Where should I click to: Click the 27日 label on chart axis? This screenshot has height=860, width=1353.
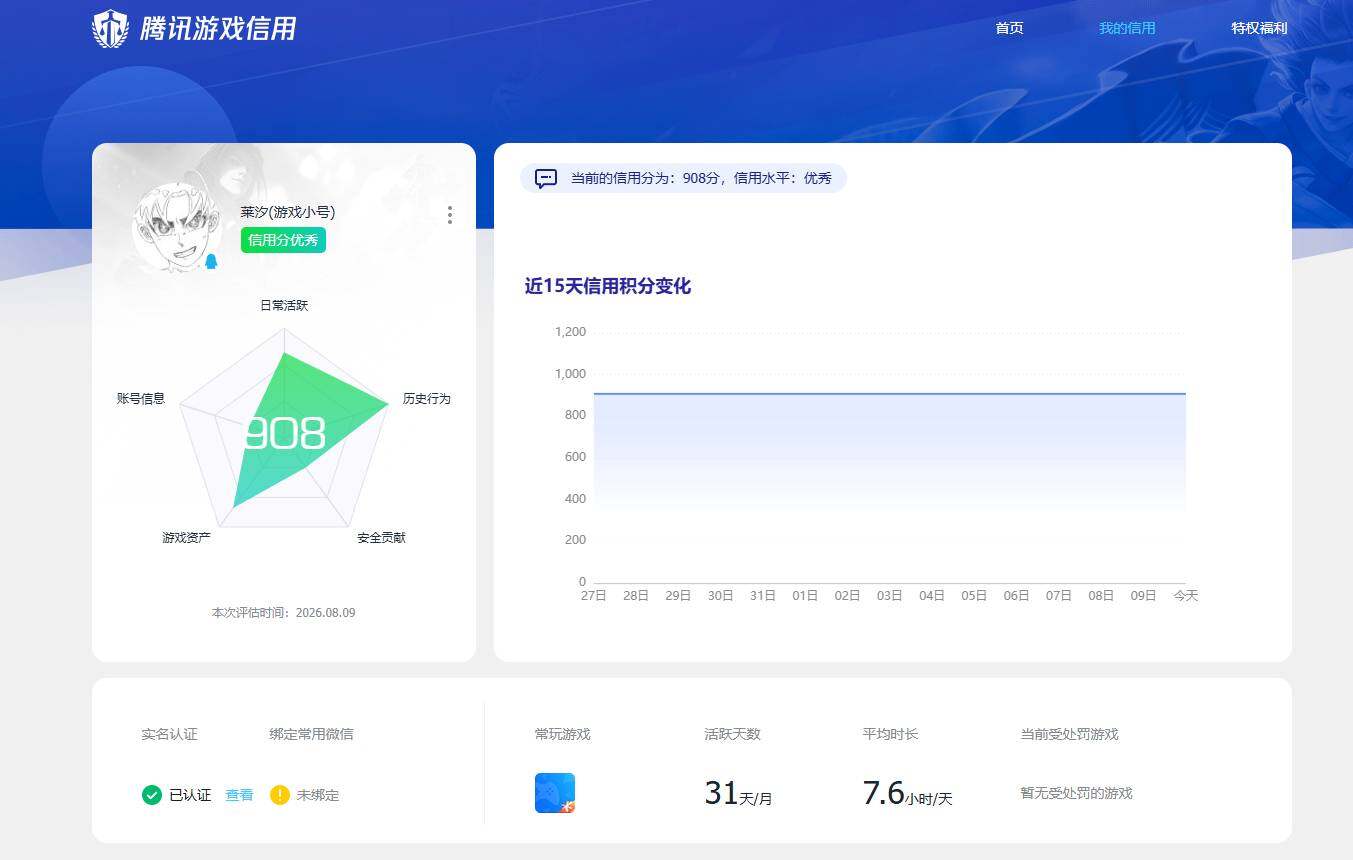(x=594, y=595)
